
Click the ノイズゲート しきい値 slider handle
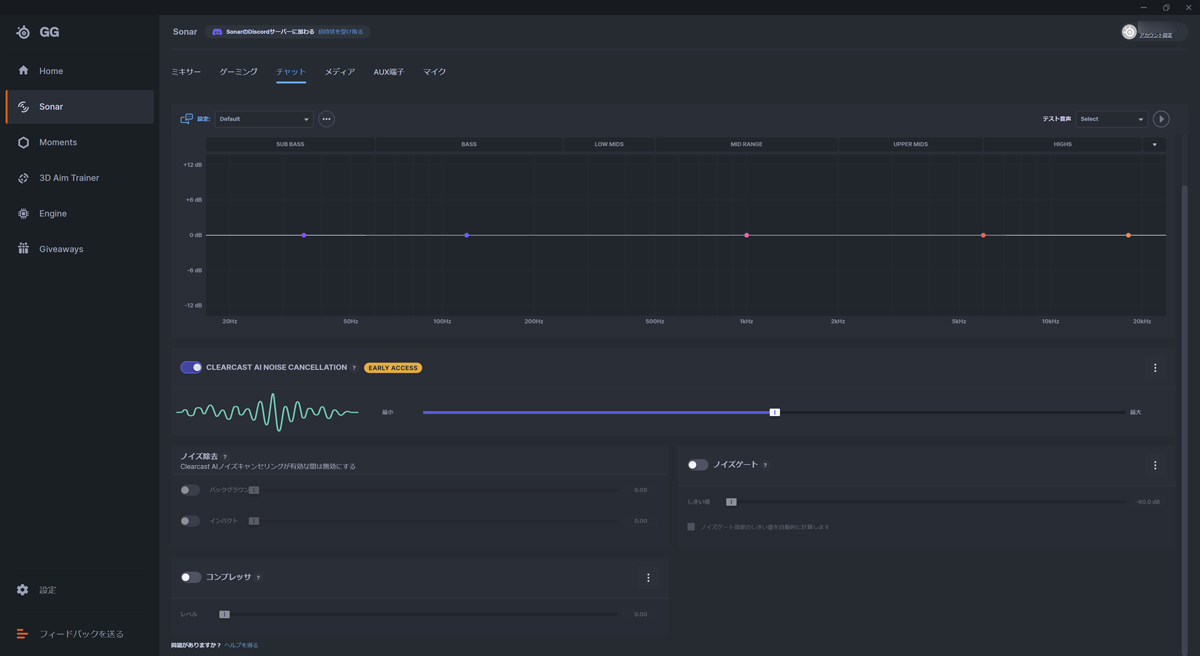(731, 502)
